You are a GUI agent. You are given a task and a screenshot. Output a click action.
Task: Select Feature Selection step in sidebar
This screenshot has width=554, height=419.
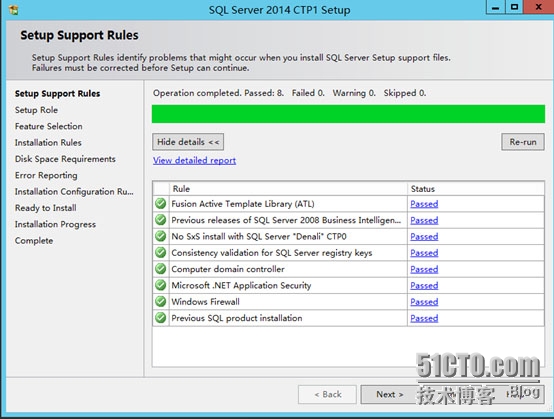(x=48, y=126)
